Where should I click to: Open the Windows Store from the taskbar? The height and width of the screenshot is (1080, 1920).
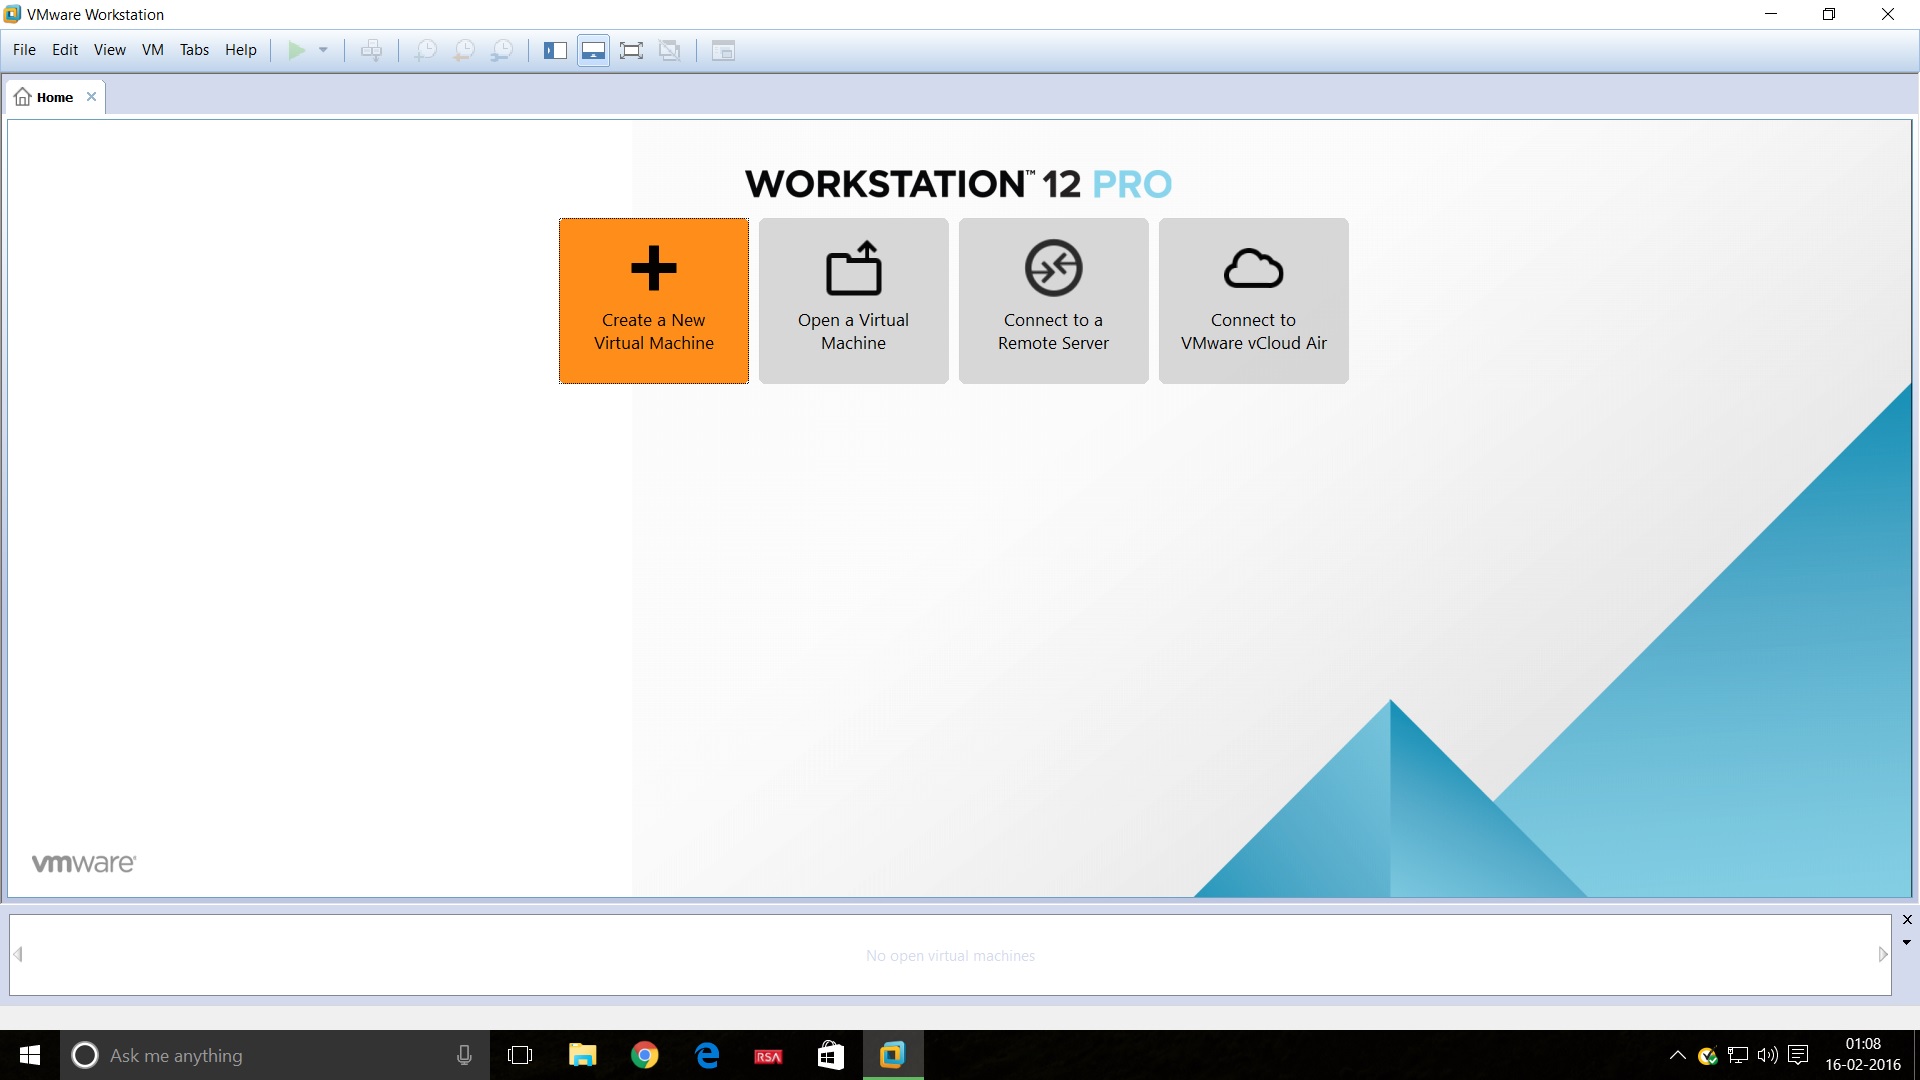pyautogui.click(x=831, y=1055)
